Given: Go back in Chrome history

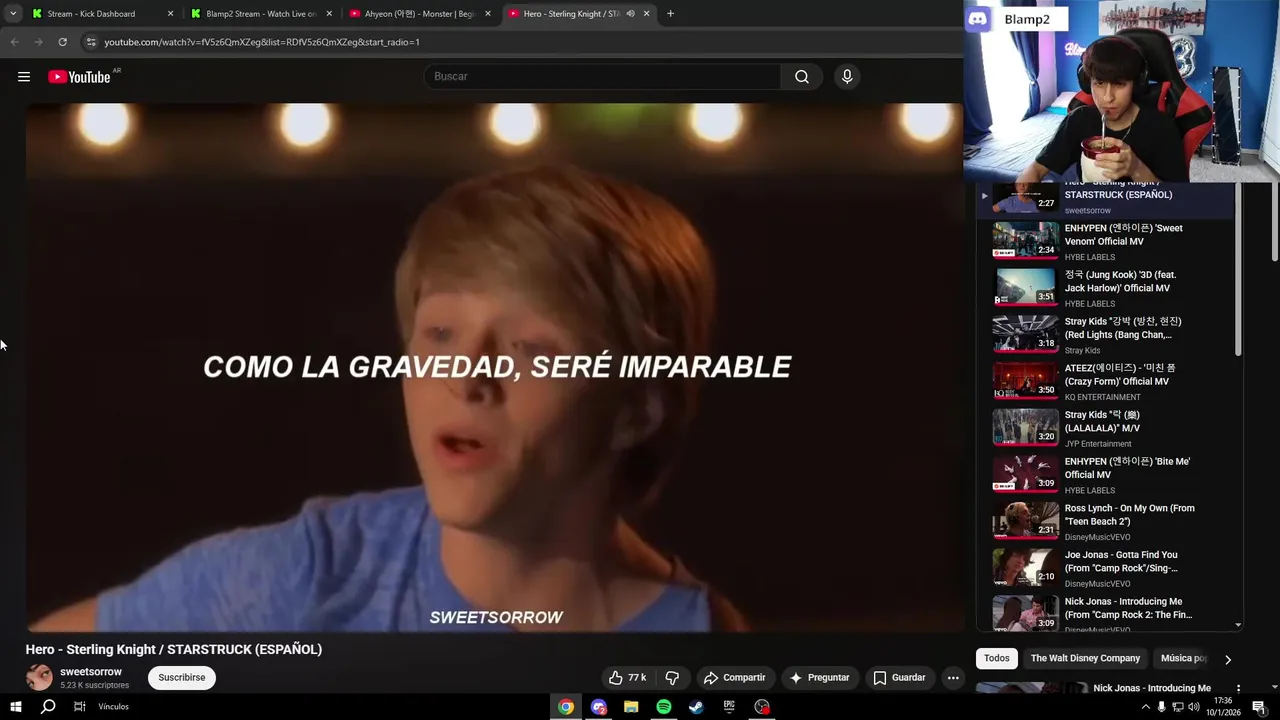Looking at the screenshot, I should pos(14,42).
